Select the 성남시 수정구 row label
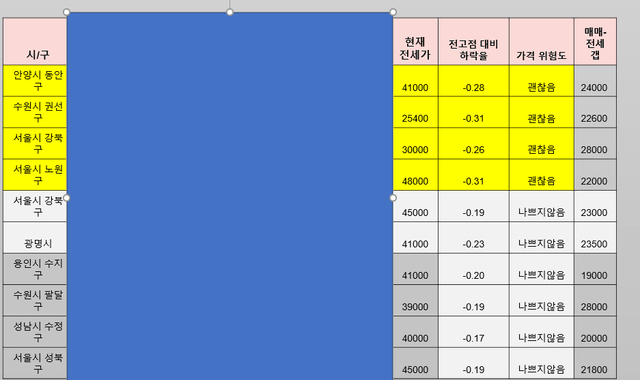The image size is (640, 380). [x=35, y=332]
